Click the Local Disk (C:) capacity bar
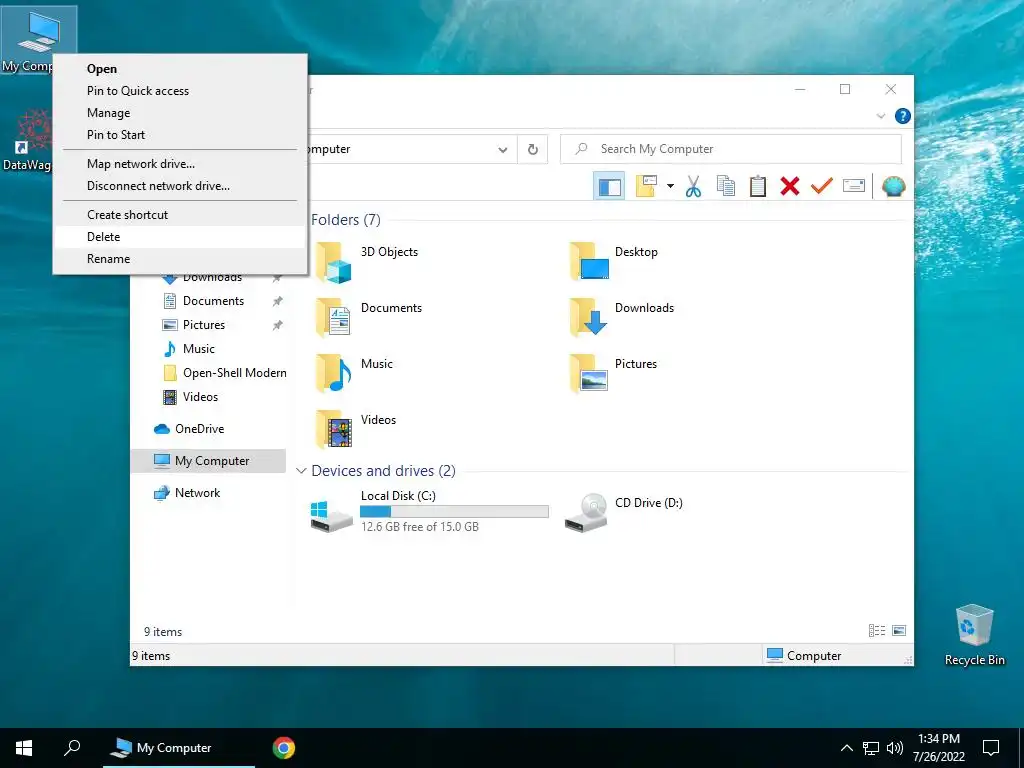The image size is (1024, 768). coord(455,512)
